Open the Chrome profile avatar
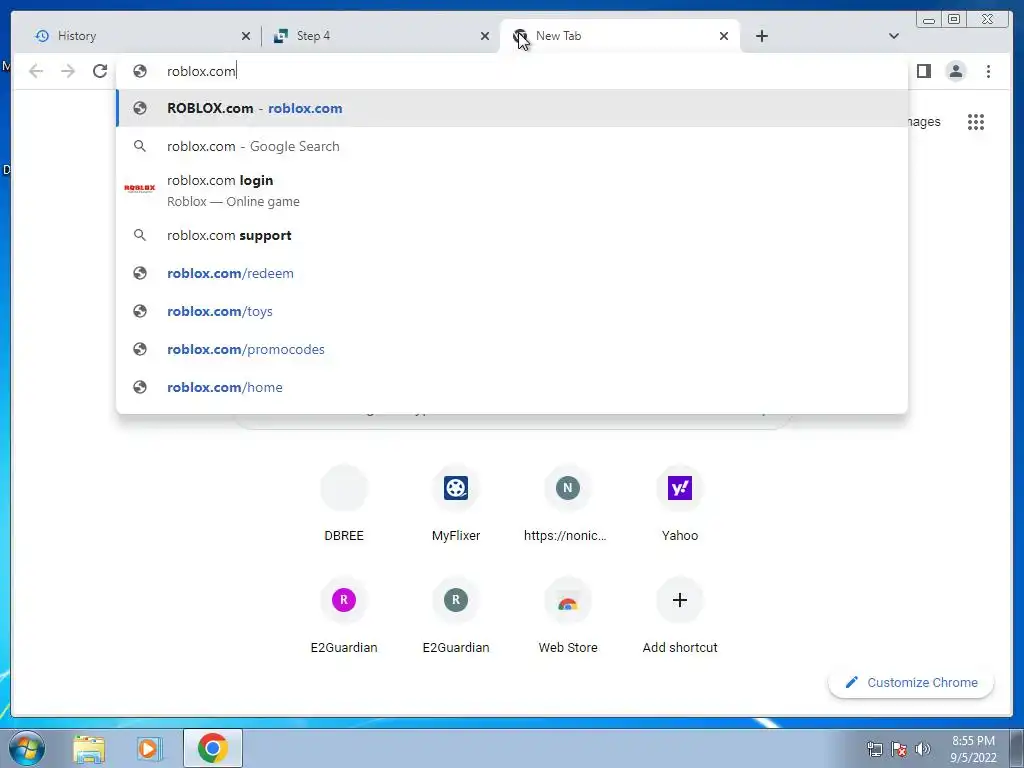This screenshot has height=768, width=1024. point(955,71)
